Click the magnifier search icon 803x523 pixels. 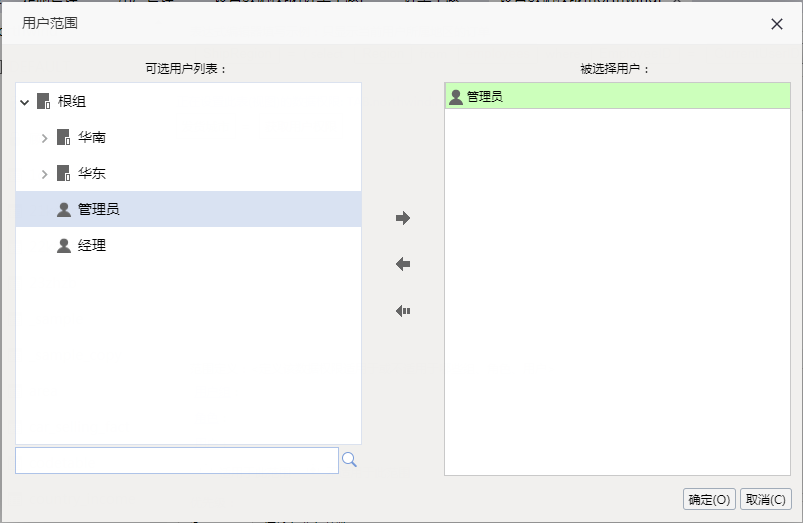coord(349,460)
